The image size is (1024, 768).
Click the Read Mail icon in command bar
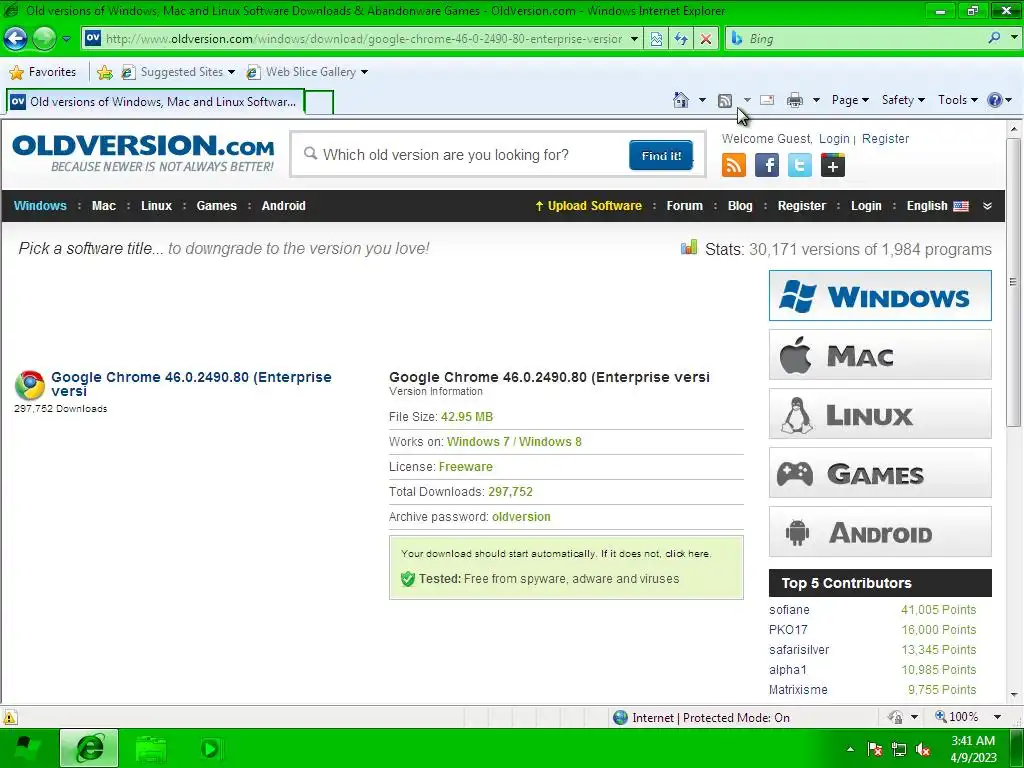pyautogui.click(x=767, y=100)
